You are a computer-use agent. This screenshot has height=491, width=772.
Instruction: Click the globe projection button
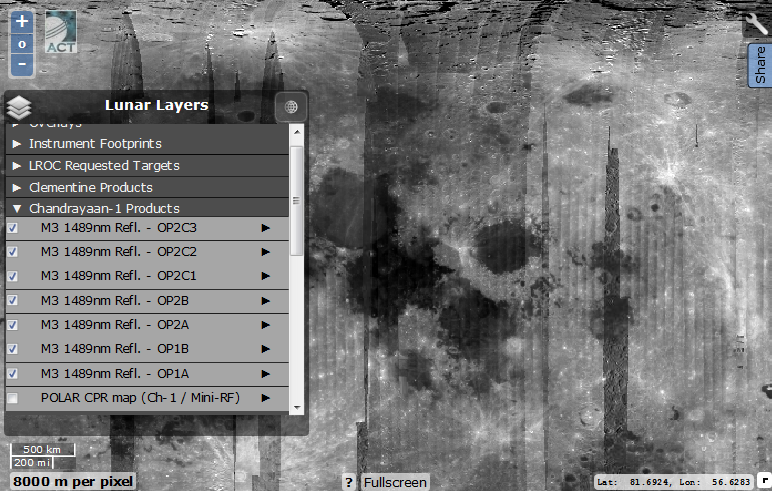click(291, 107)
